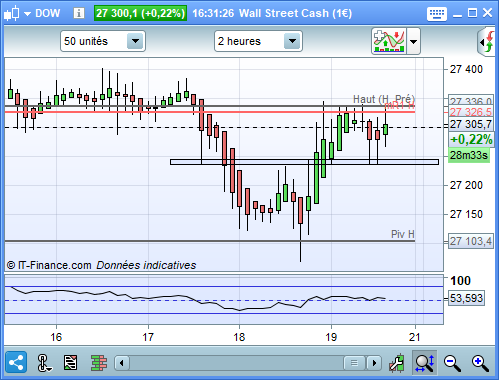Click the Haut (H. Pré) level label
Viewport: 499px width, 380px height.
pos(384,99)
